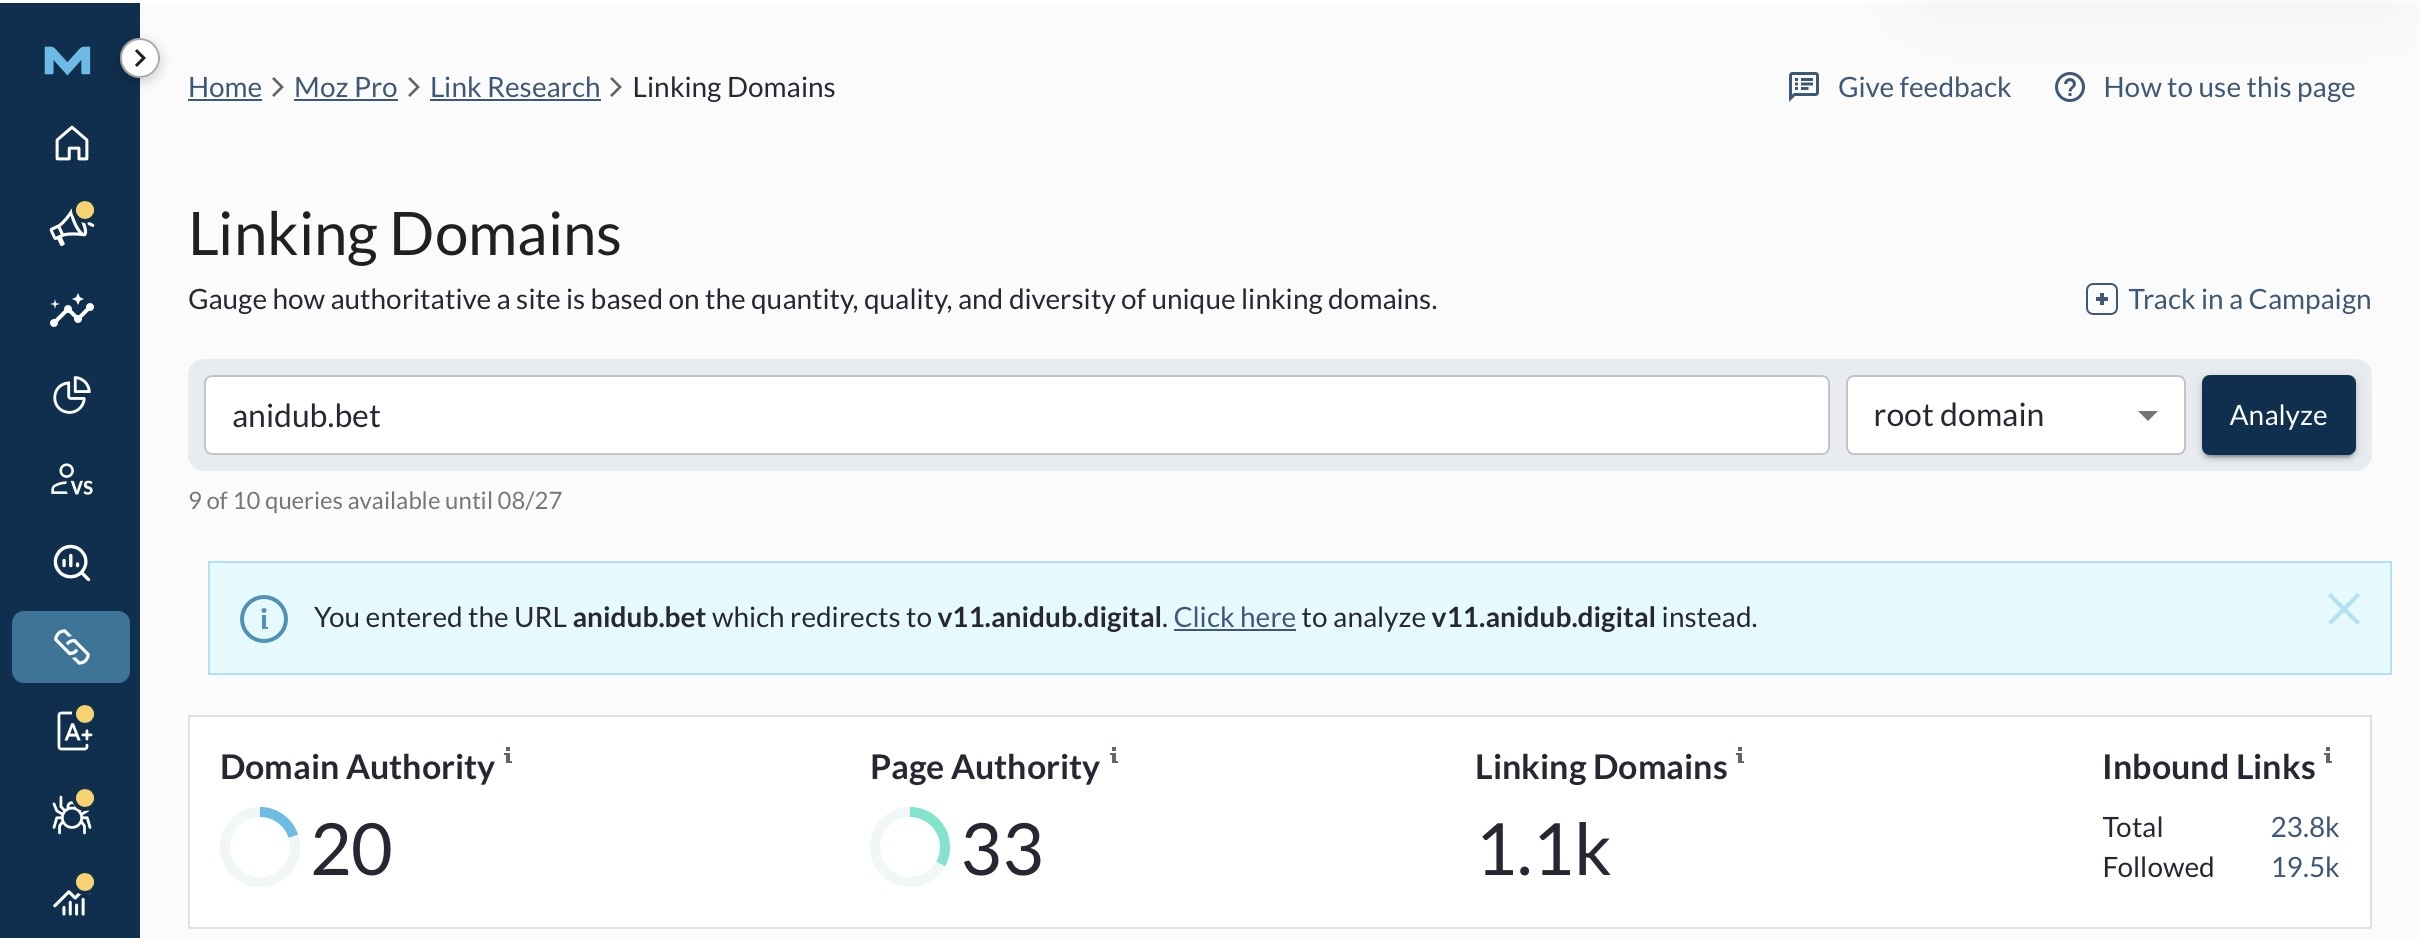Click here to analyze v11.anidub.digital
This screenshot has height=938, width=2420.
coord(1234,618)
